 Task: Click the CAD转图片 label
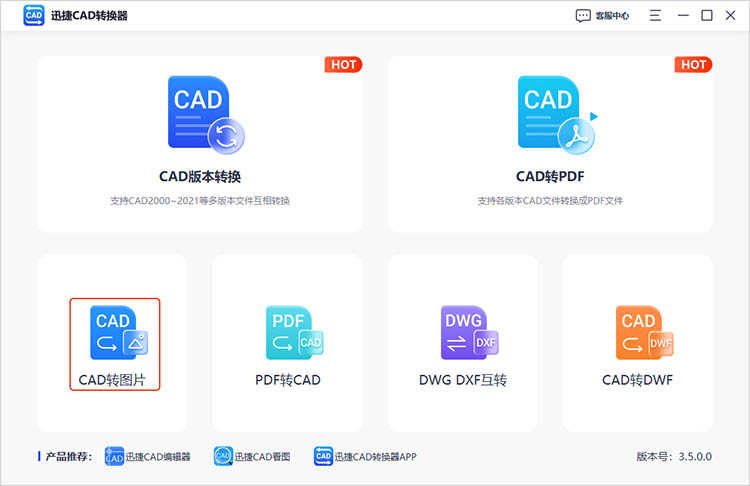tap(112, 380)
